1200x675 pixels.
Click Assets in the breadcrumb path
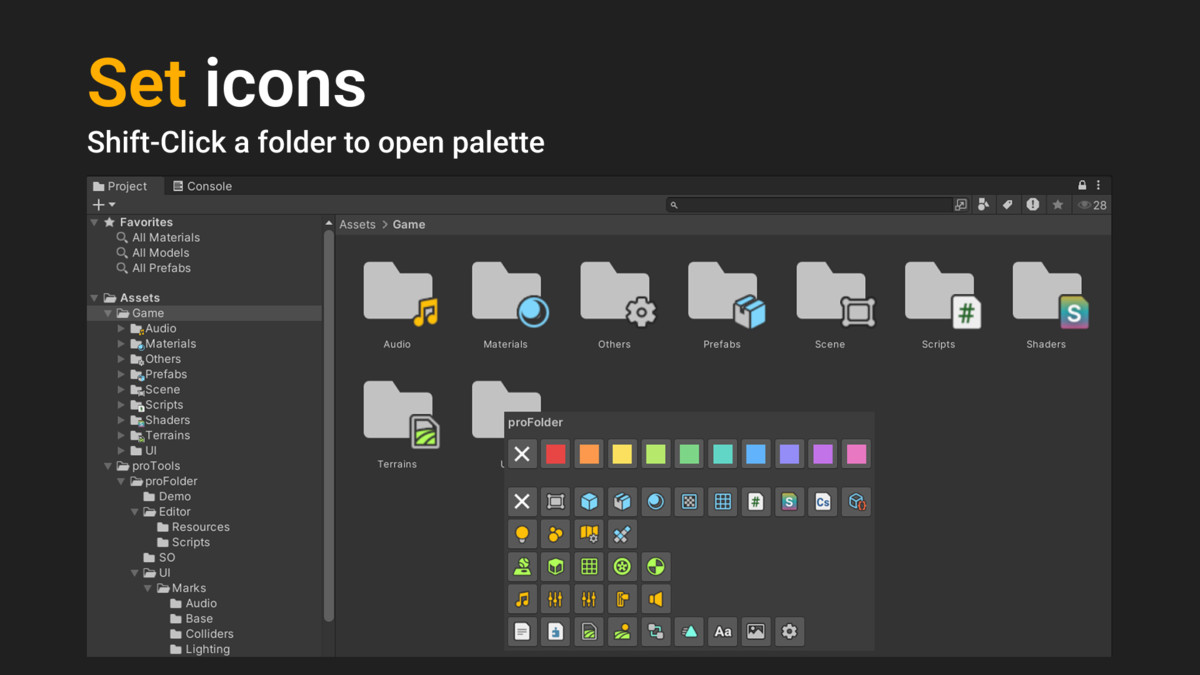point(357,224)
